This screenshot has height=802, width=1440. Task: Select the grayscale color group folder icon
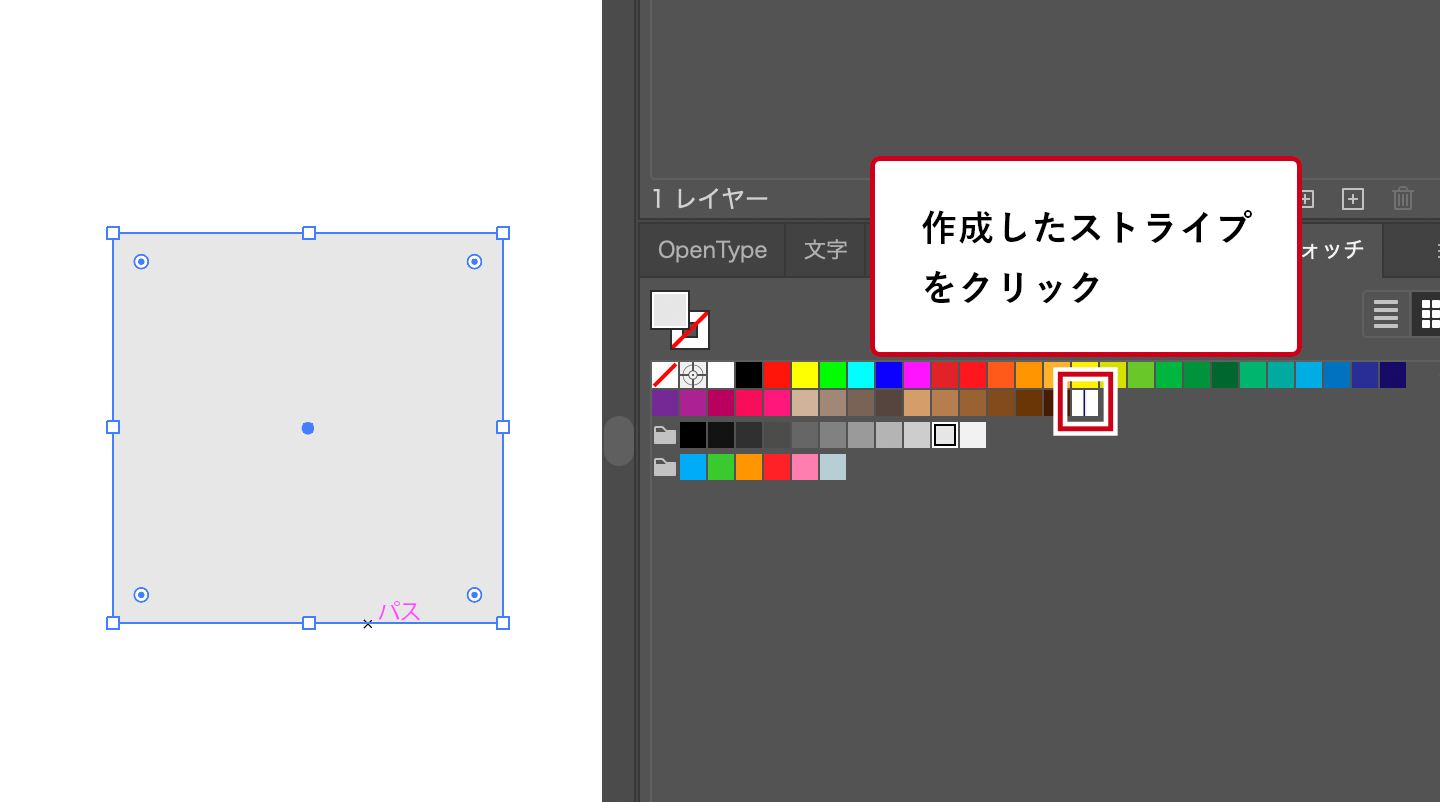coord(665,435)
